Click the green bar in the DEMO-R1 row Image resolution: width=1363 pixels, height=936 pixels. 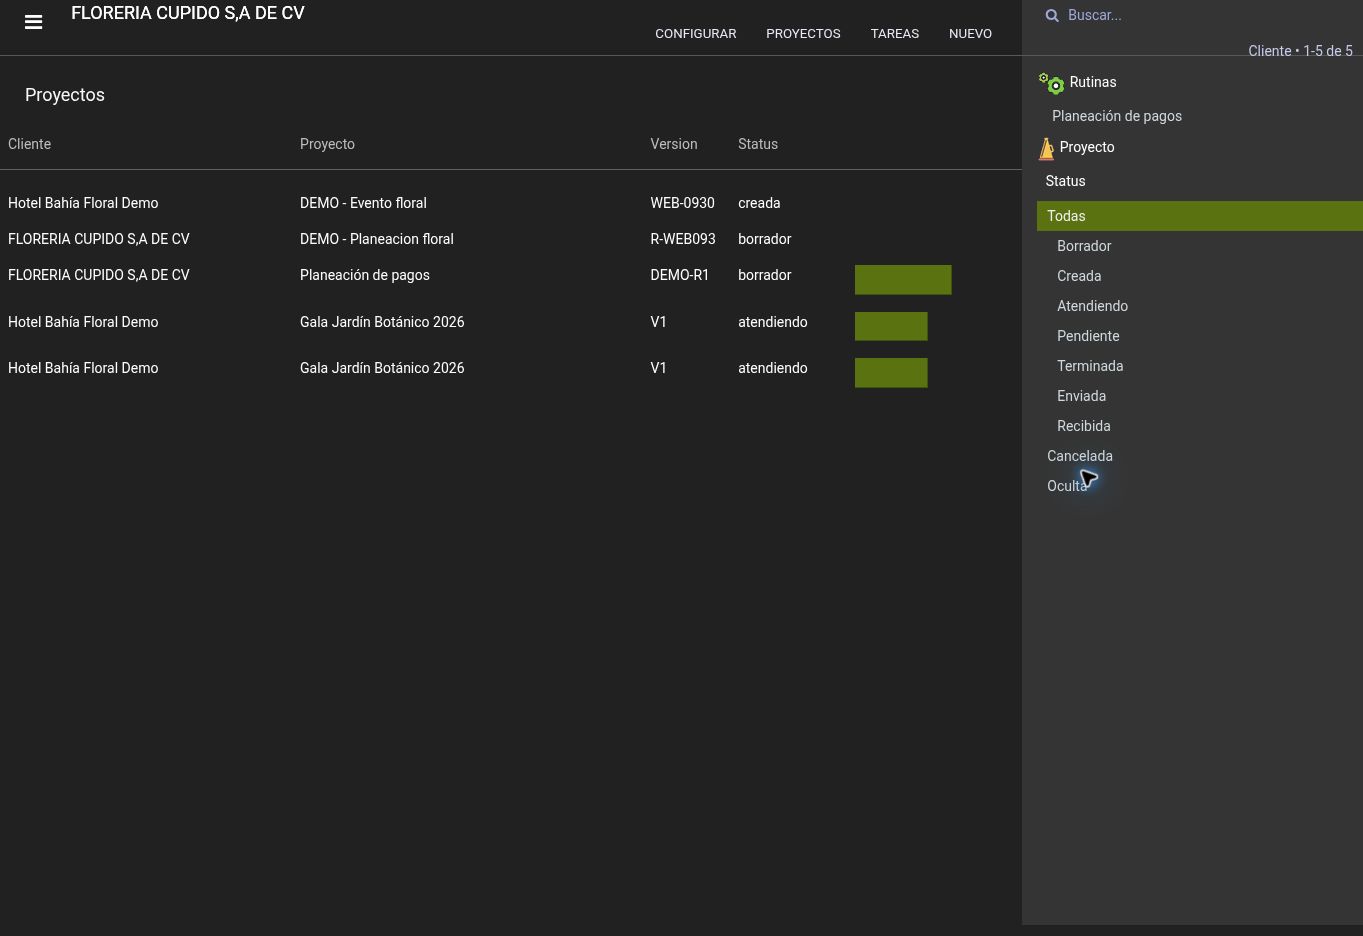tap(903, 280)
